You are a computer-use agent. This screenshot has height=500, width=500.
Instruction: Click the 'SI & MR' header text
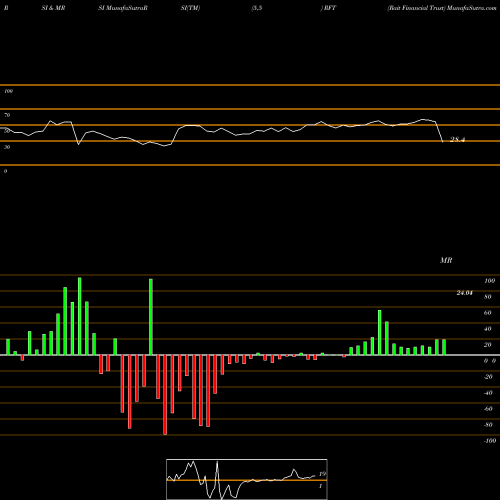53,8
